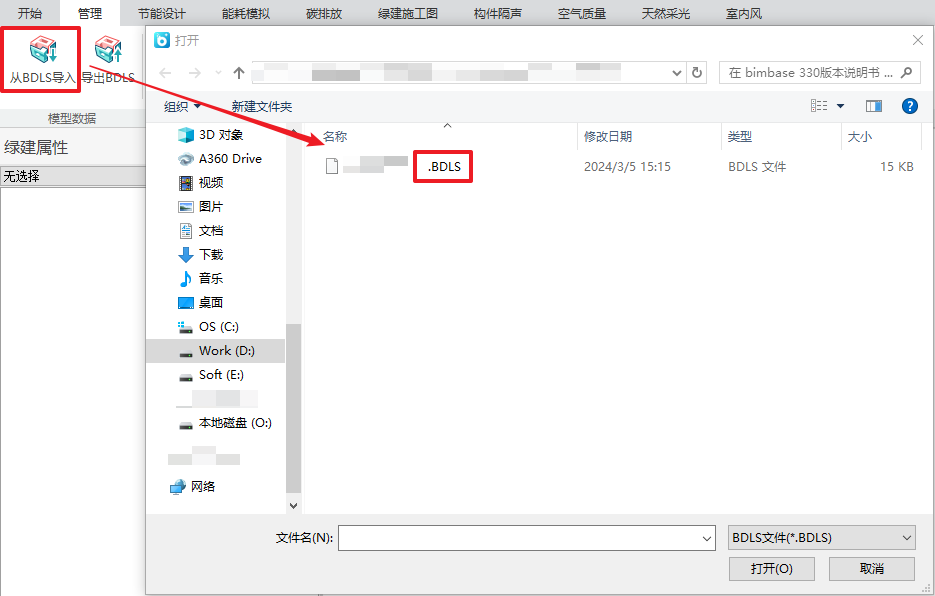Switch to the 室内风 tab
Screen dimensions: 935x596
tap(744, 13)
